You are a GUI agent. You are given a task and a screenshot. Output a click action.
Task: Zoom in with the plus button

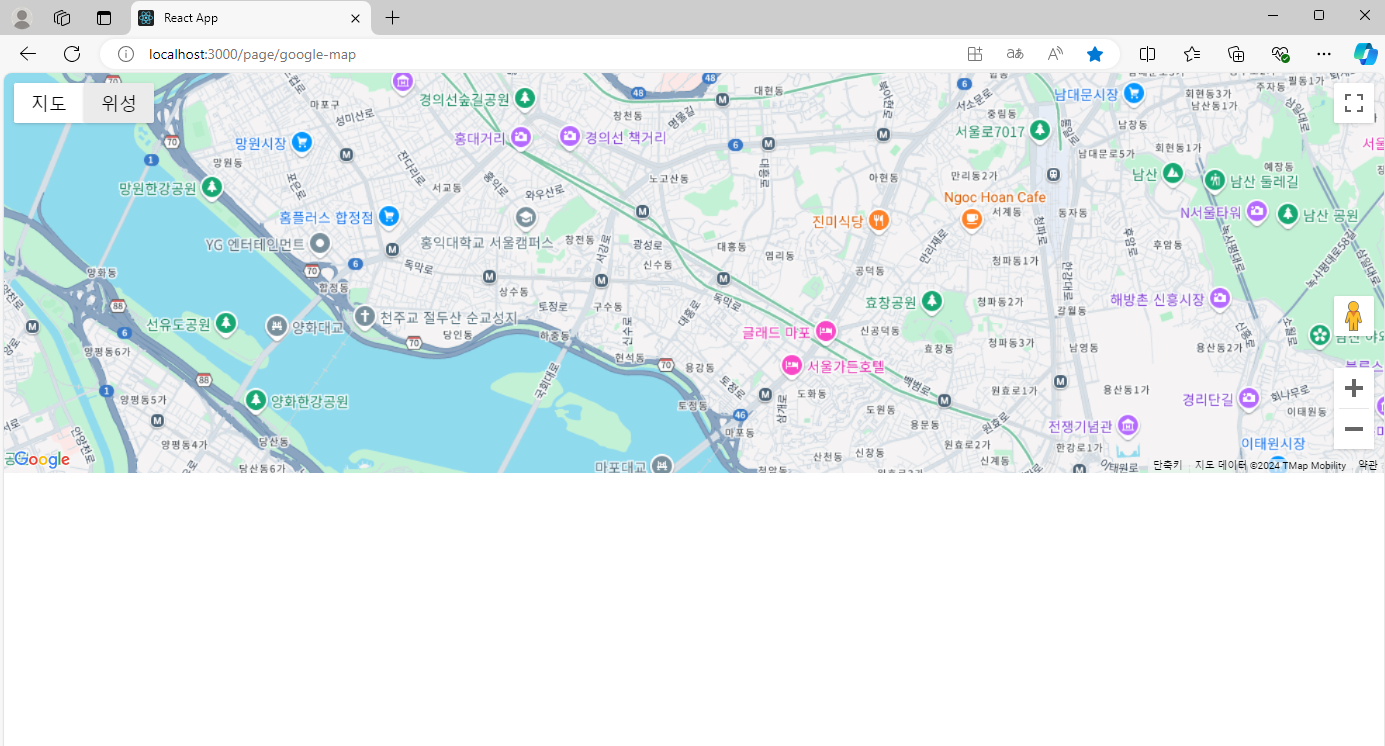click(x=1354, y=388)
